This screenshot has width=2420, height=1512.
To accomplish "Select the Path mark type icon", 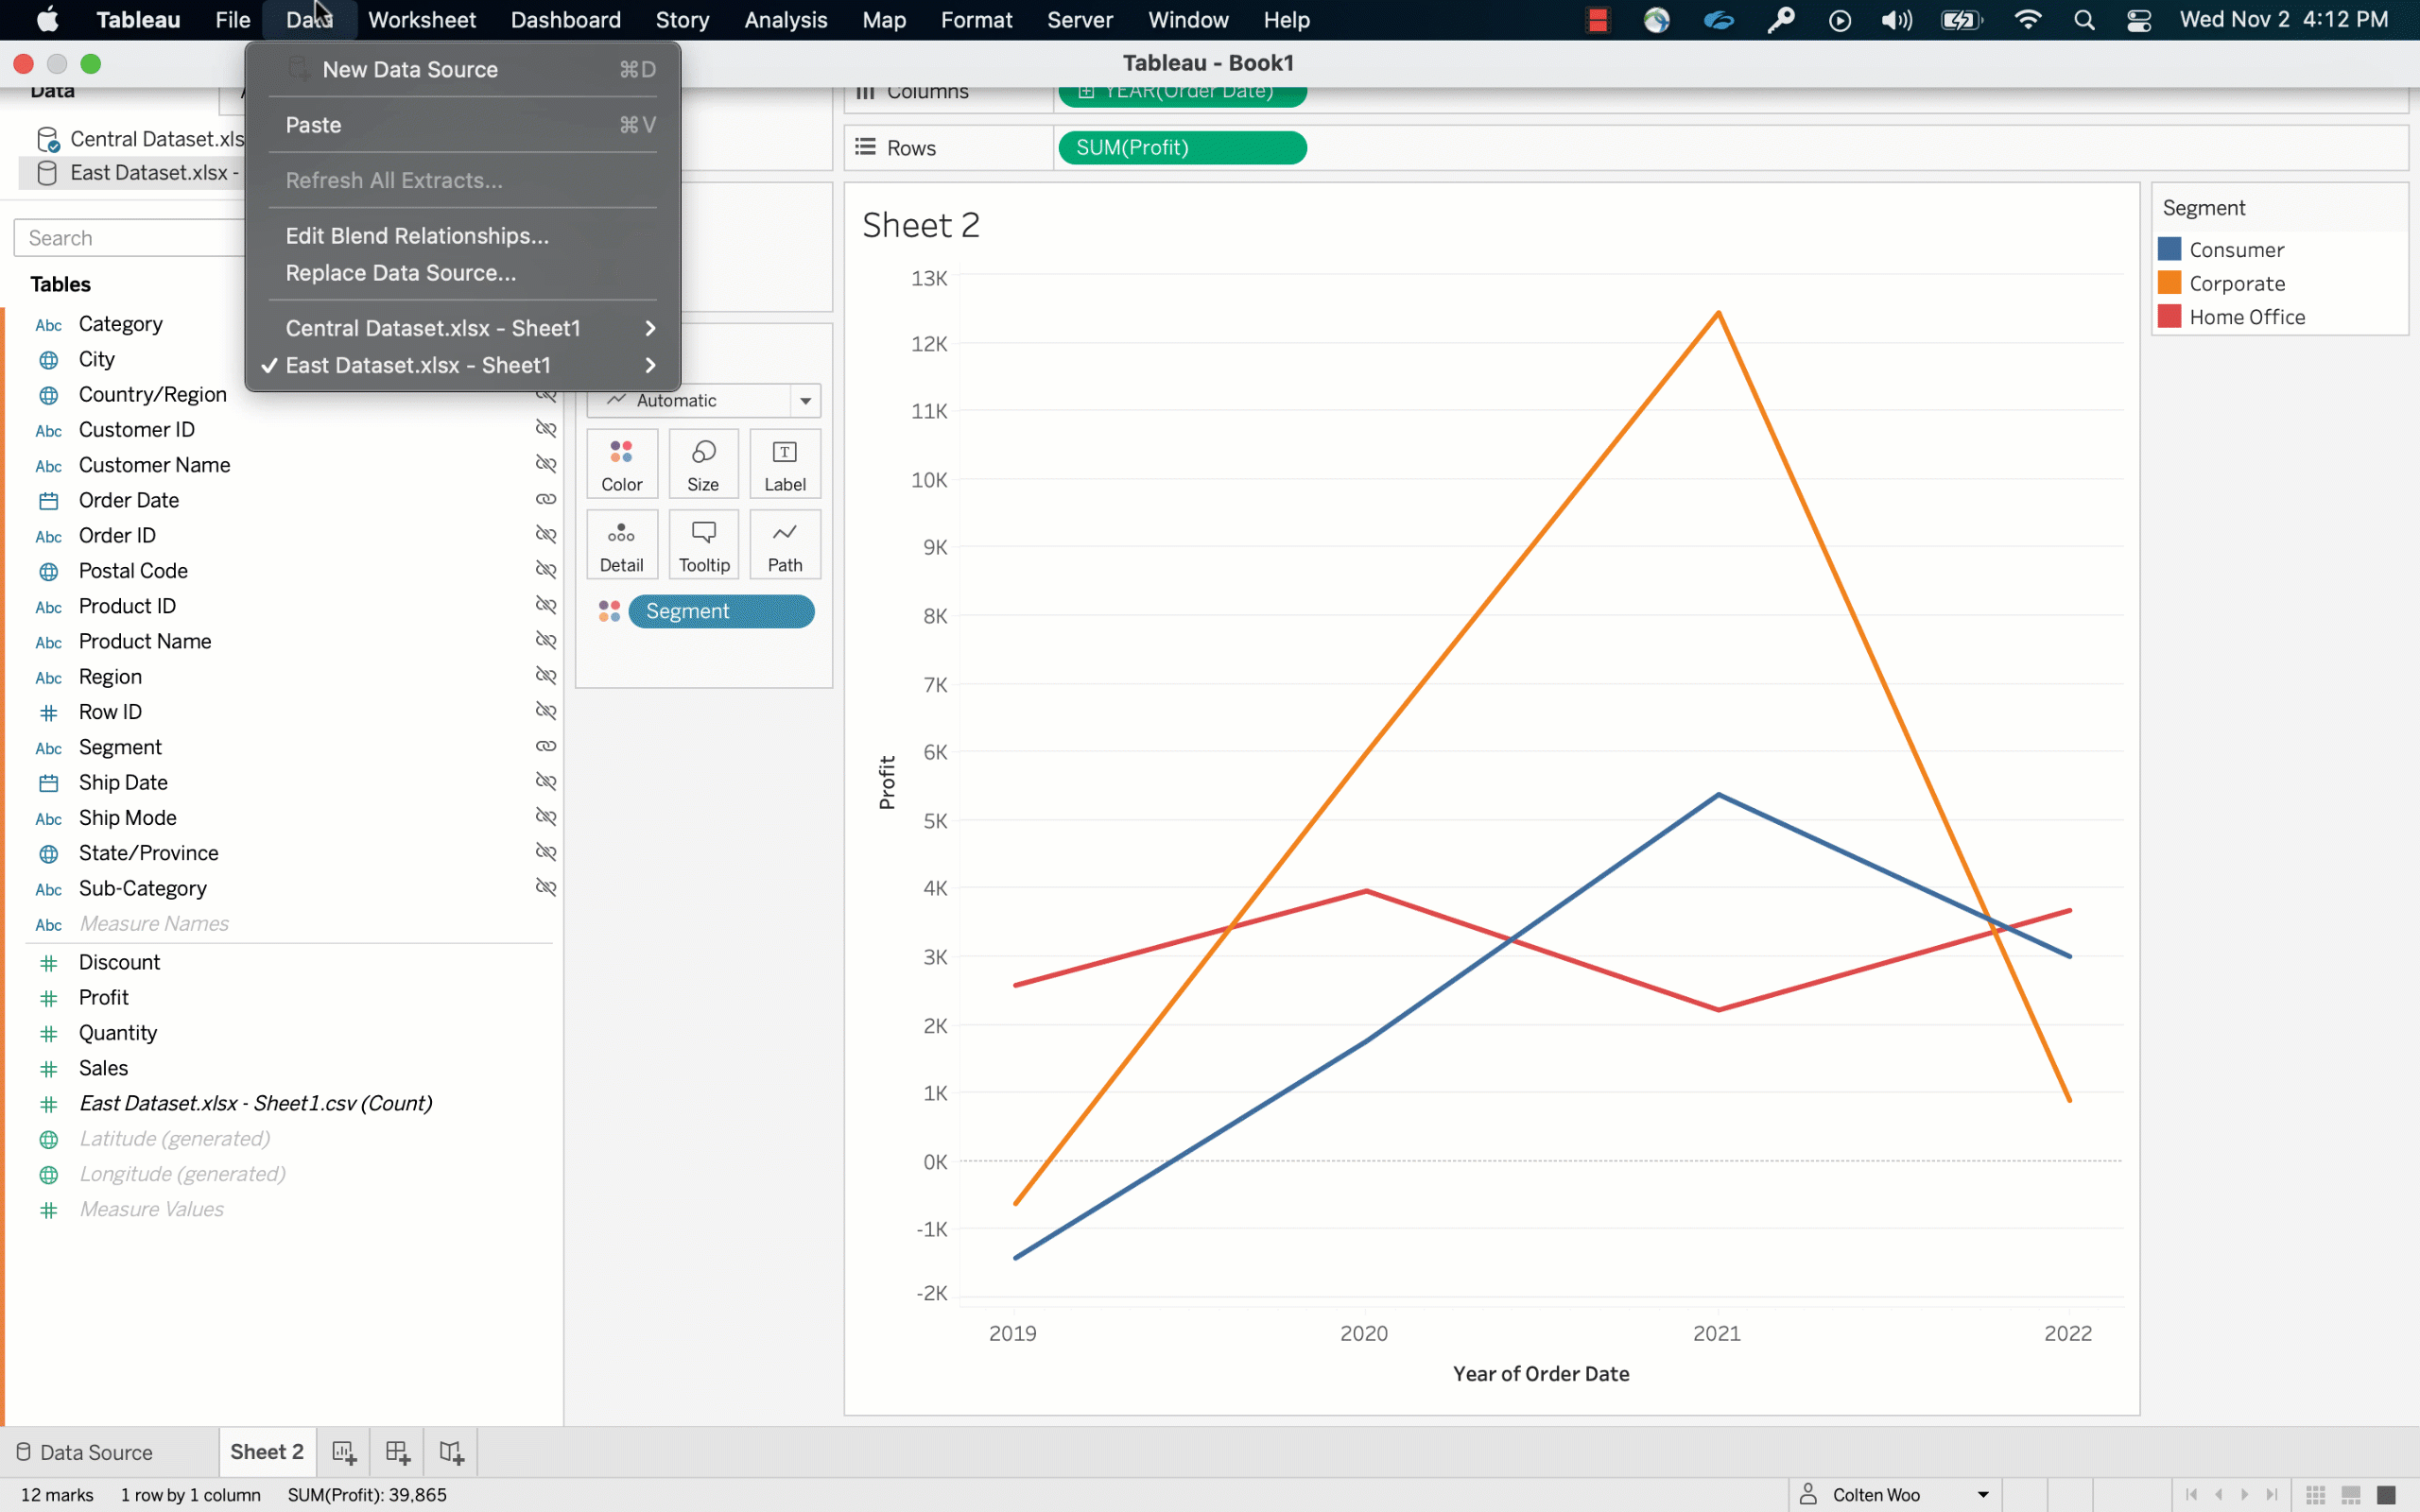I will (784, 543).
